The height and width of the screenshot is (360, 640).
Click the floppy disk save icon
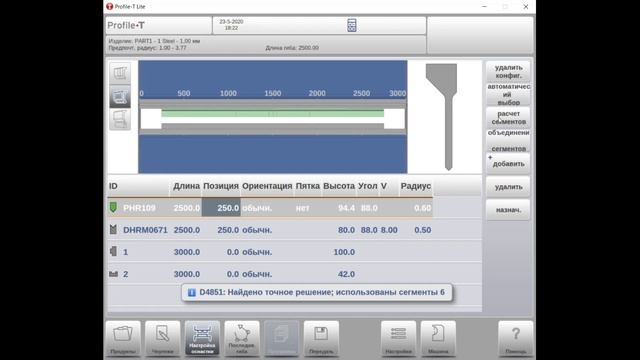[321, 338]
